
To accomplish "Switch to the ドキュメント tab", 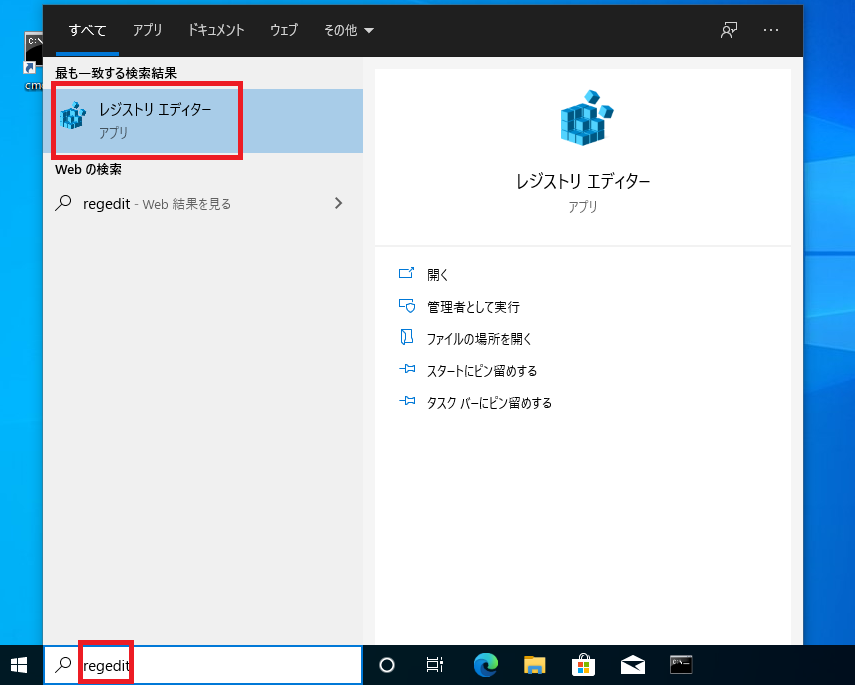I will 216,30.
